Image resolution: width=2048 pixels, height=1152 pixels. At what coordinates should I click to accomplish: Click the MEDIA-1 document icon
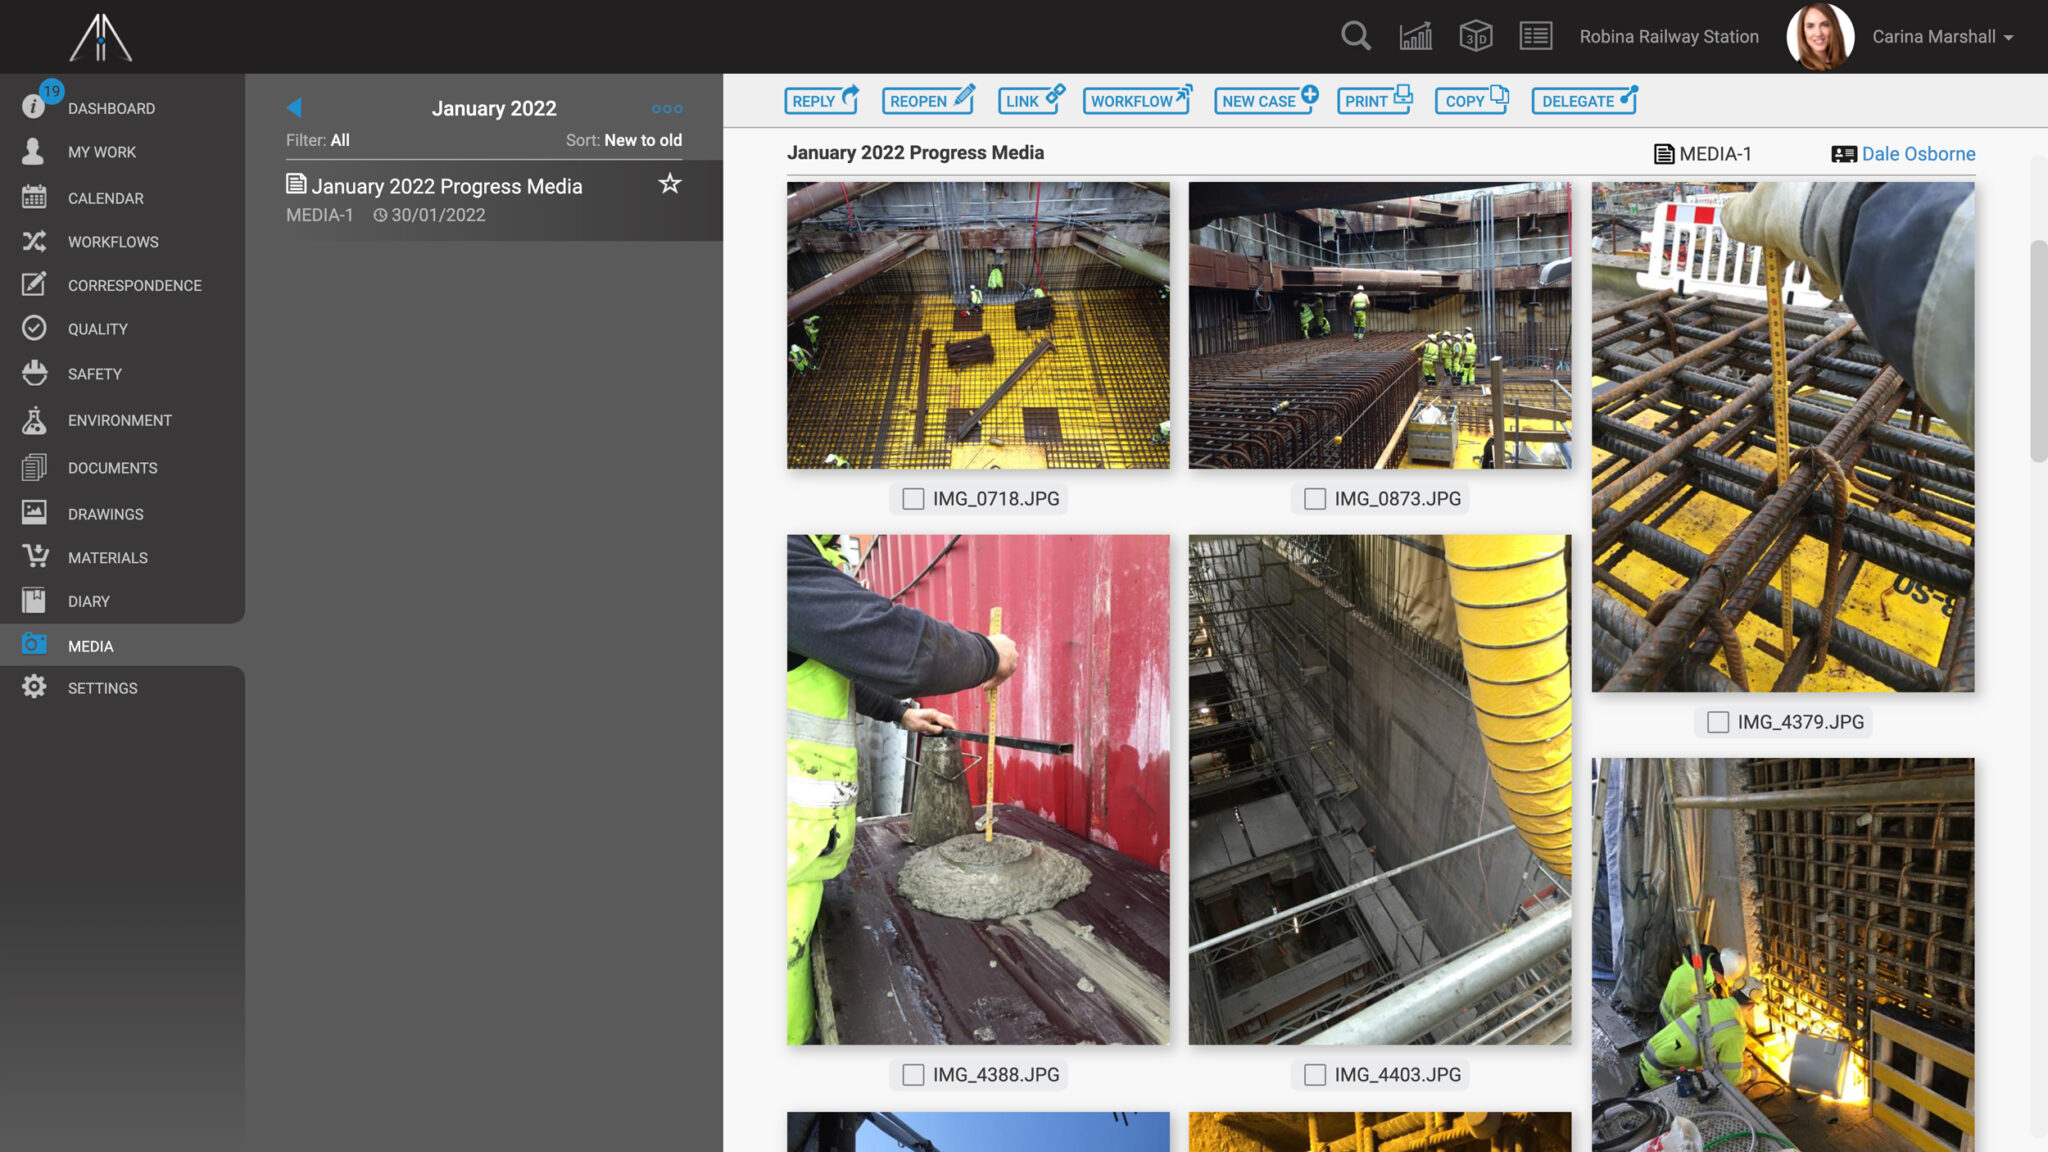click(1664, 154)
